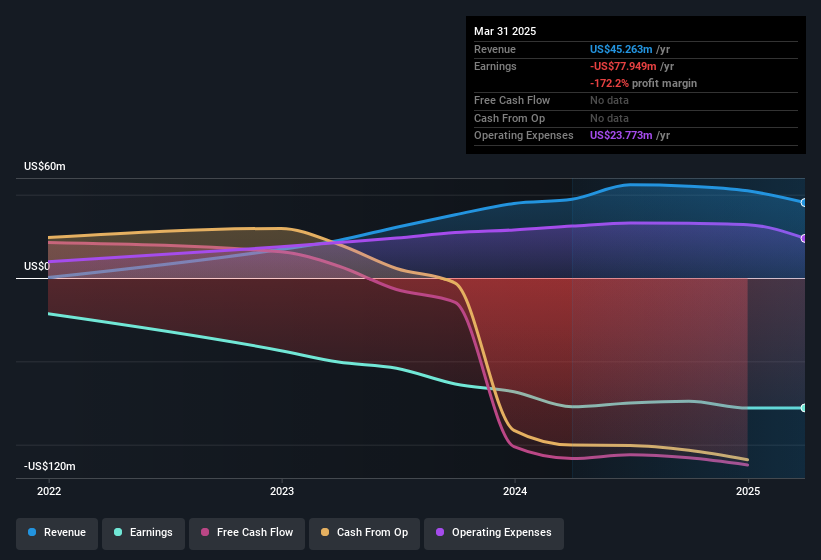Image resolution: width=821 pixels, height=560 pixels.
Task: Click the 2024 x-axis label
Action: pyautogui.click(x=515, y=491)
